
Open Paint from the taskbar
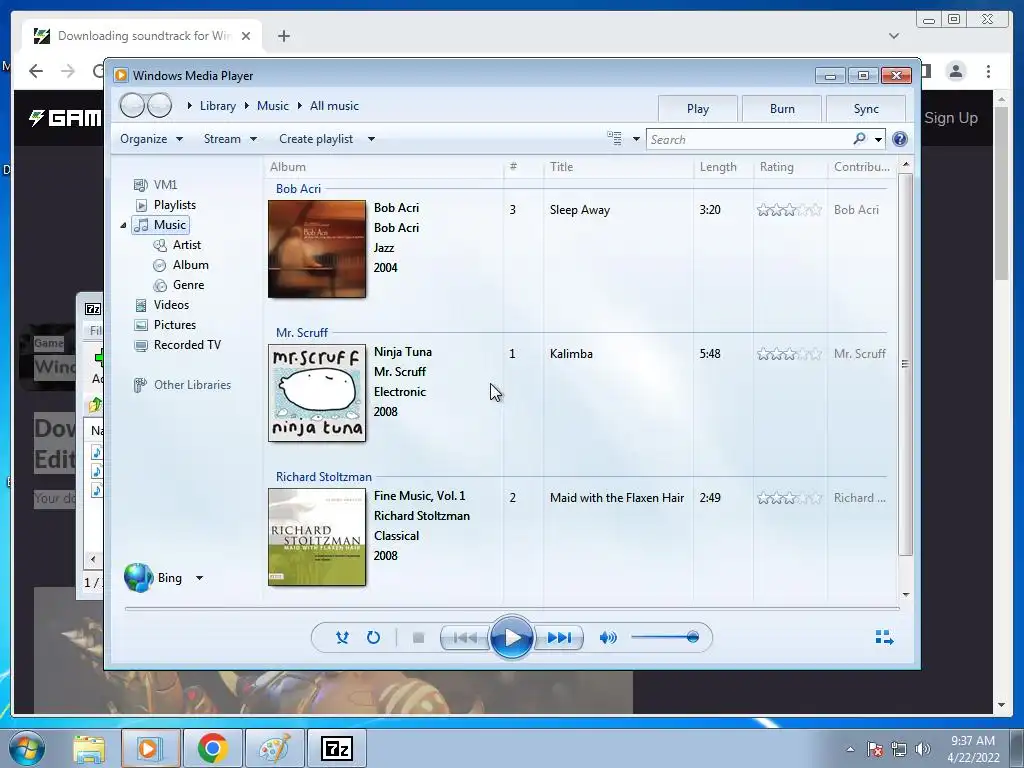(x=274, y=748)
